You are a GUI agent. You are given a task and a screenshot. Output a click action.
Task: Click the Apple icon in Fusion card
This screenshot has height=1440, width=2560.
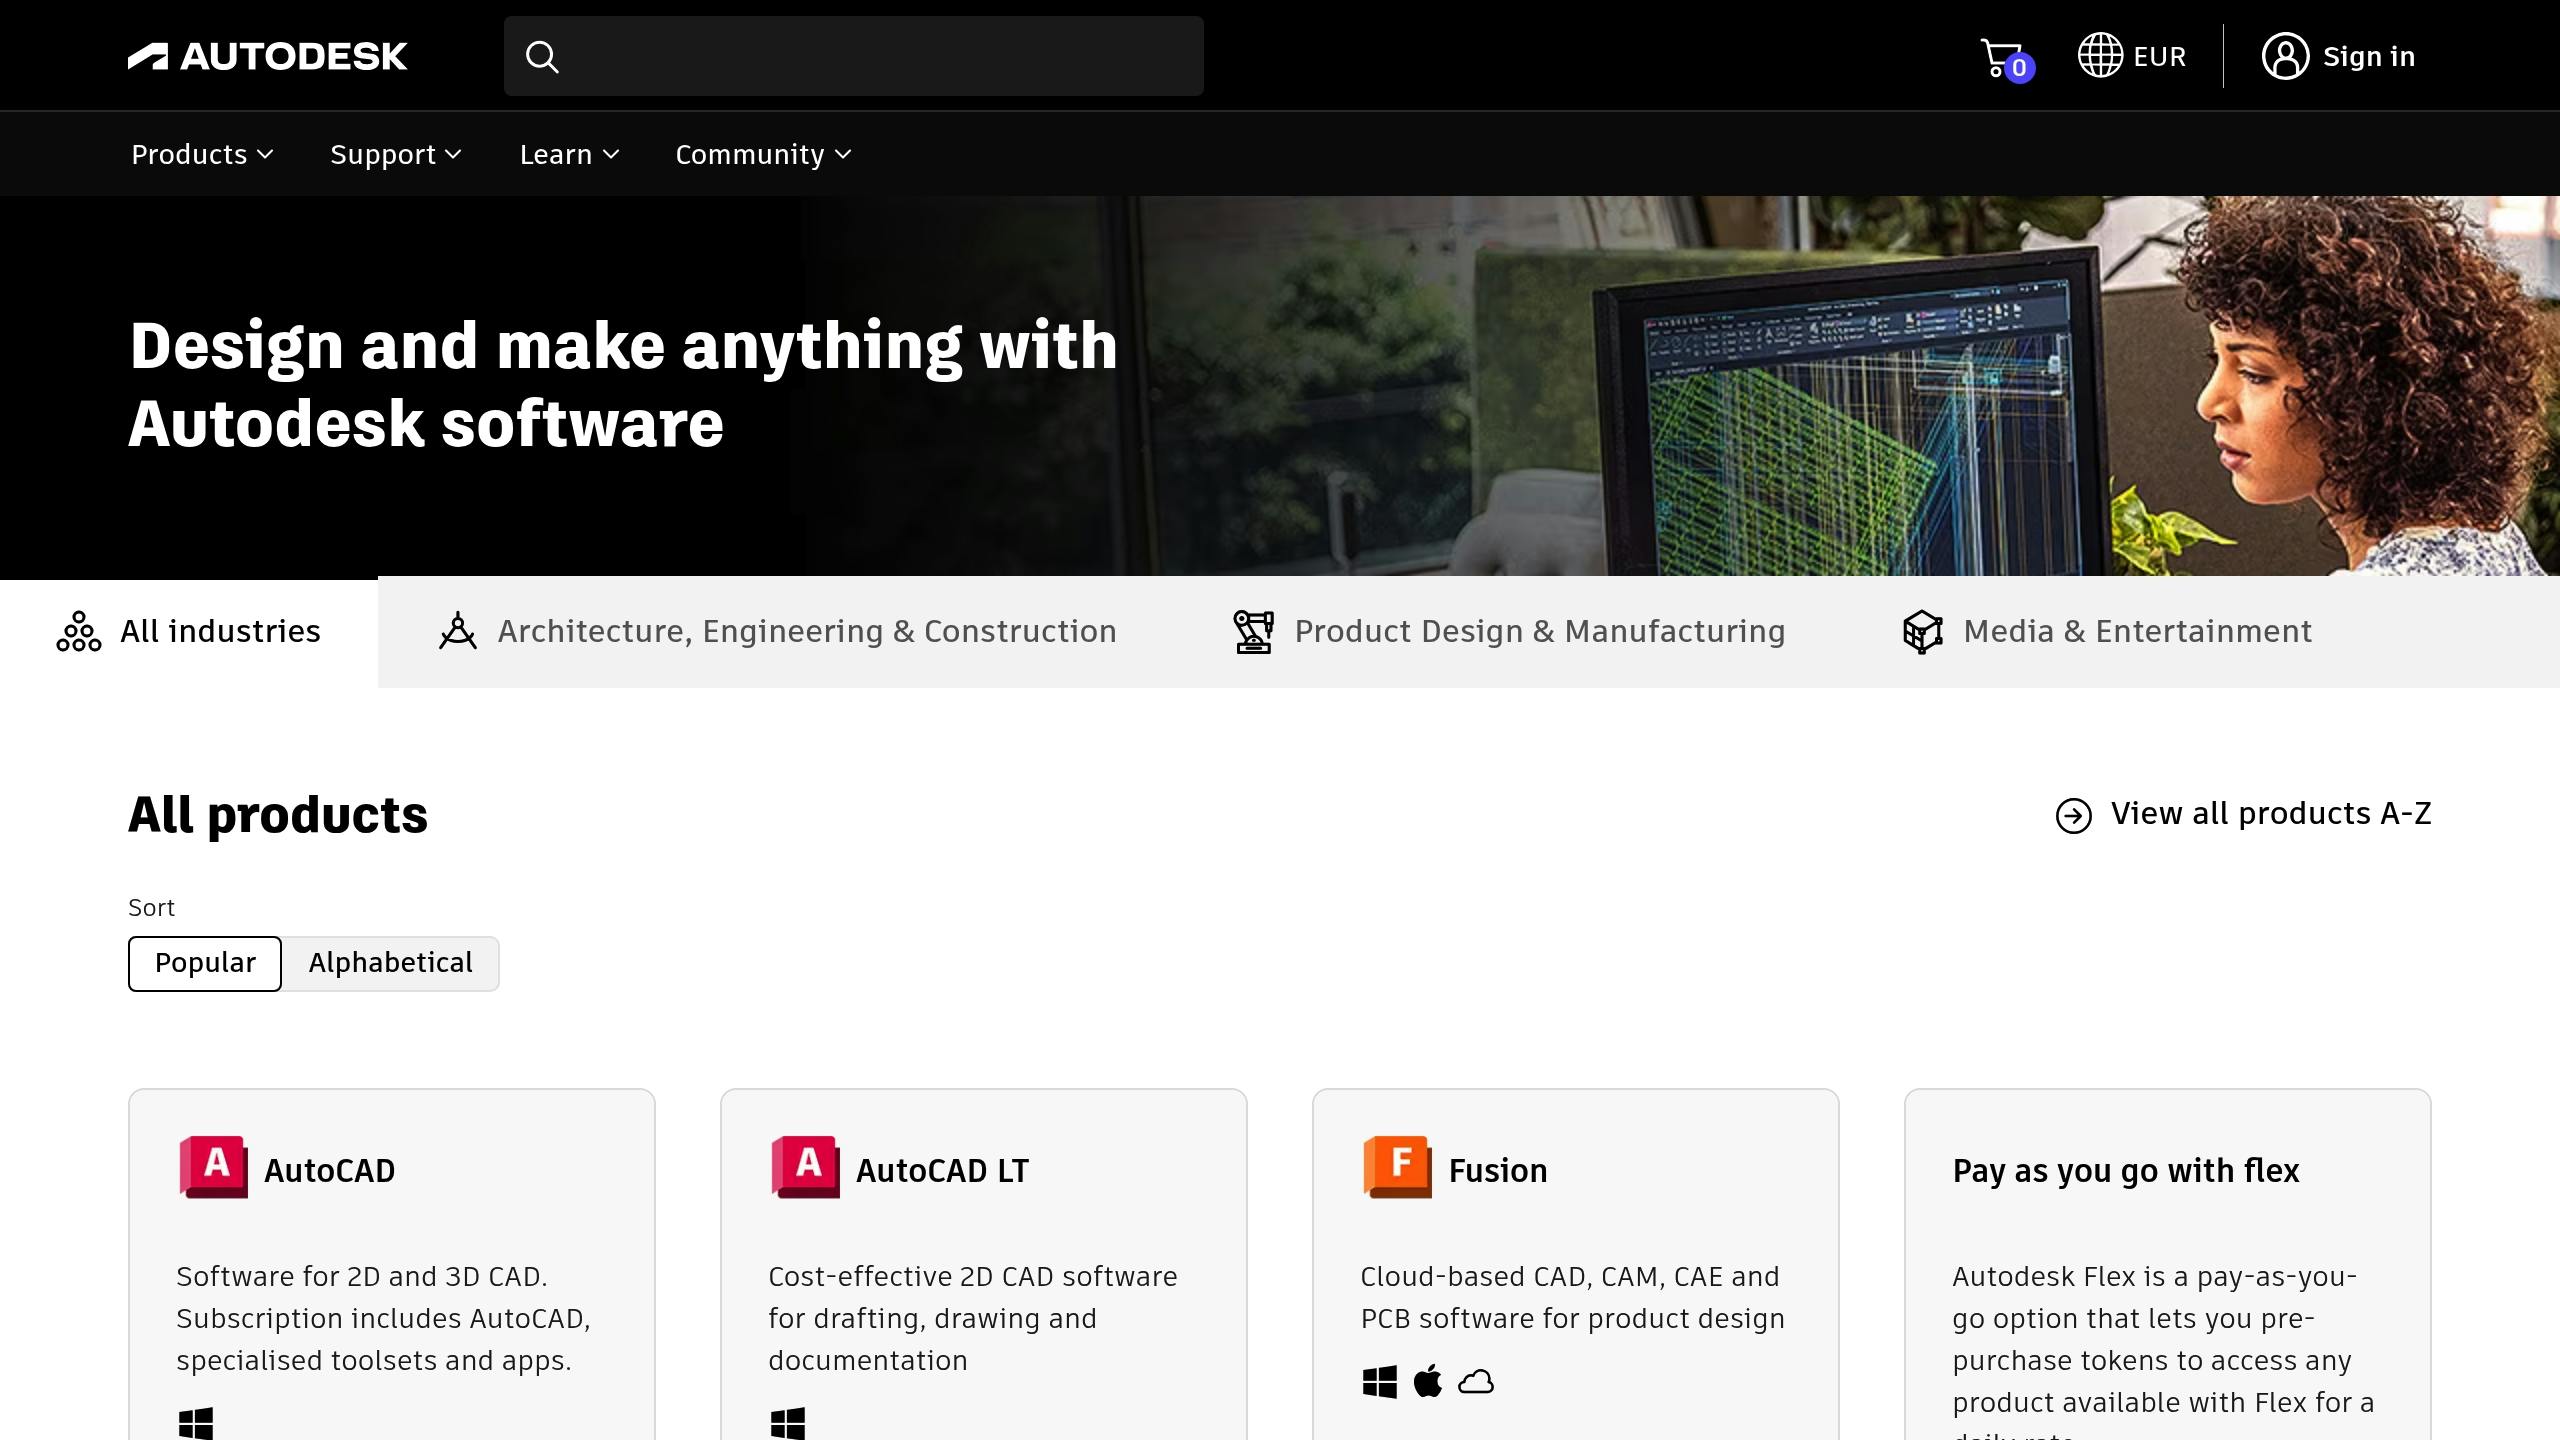(x=1428, y=1381)
